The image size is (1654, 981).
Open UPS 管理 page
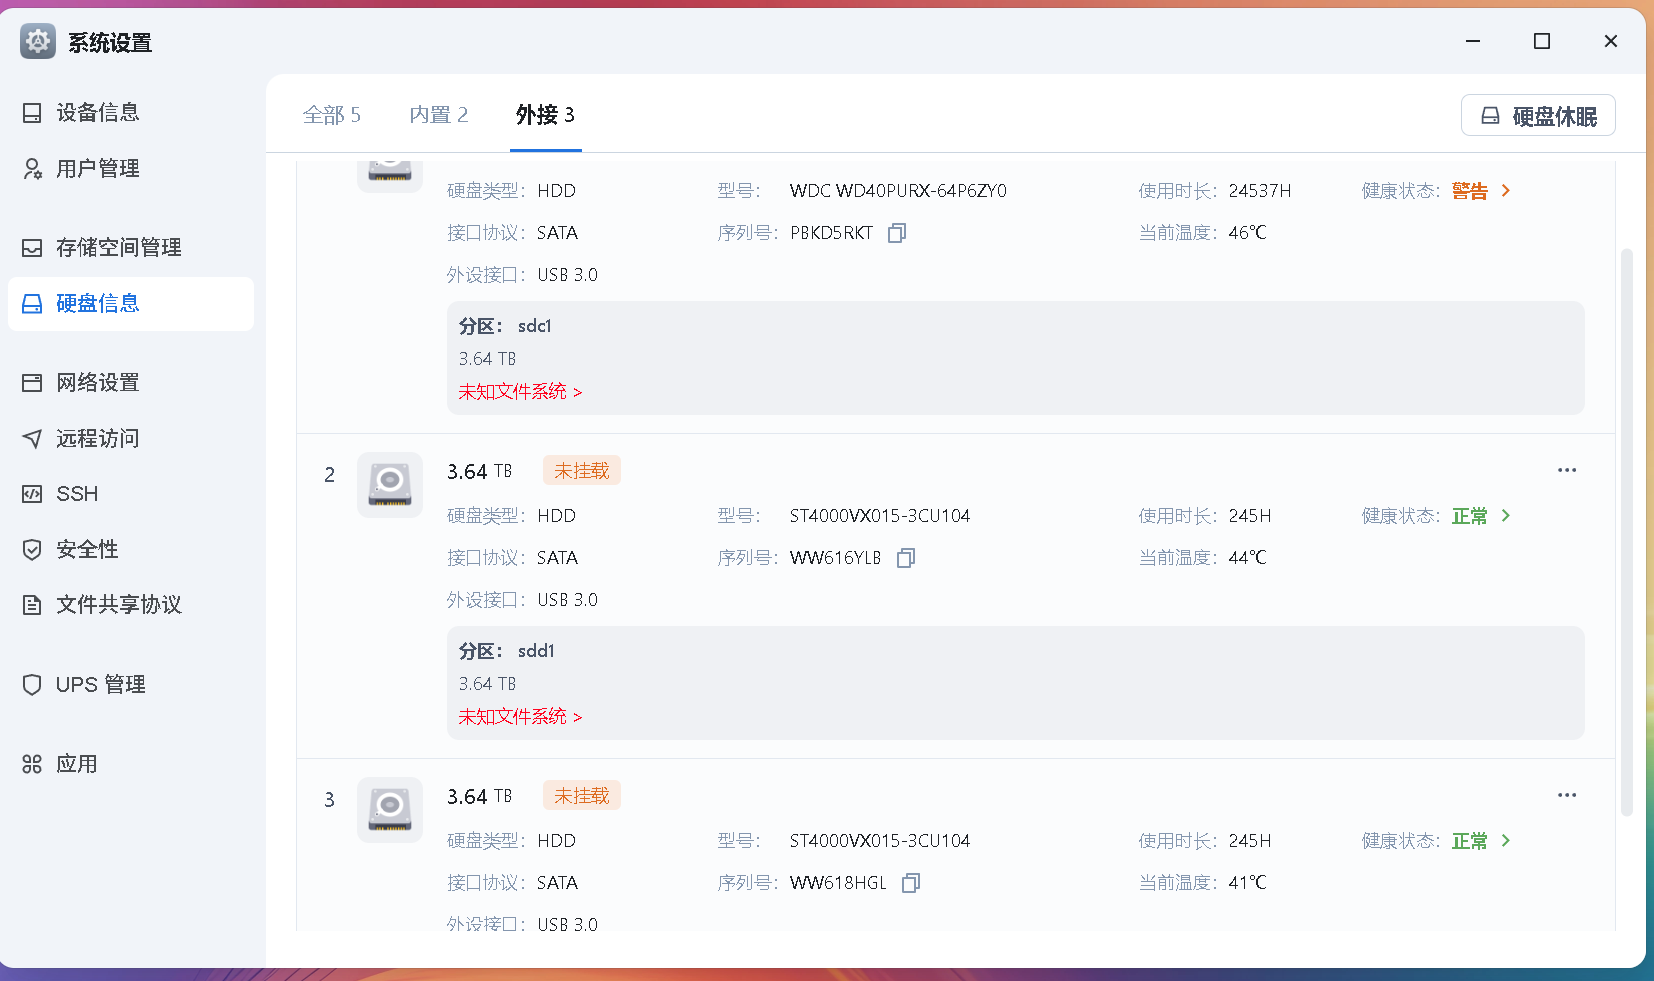(130, 684)
